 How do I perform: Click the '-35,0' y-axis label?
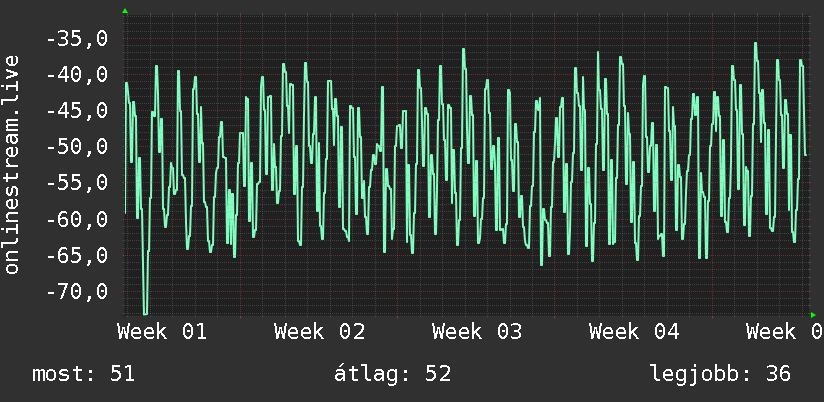click(x=77, y=38)
